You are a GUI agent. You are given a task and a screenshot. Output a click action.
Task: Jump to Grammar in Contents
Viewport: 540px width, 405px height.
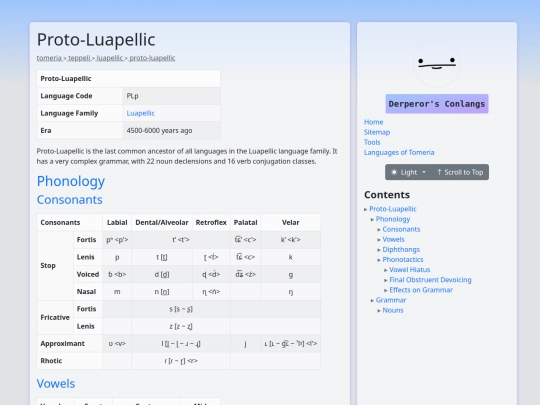tap(391, 300)
